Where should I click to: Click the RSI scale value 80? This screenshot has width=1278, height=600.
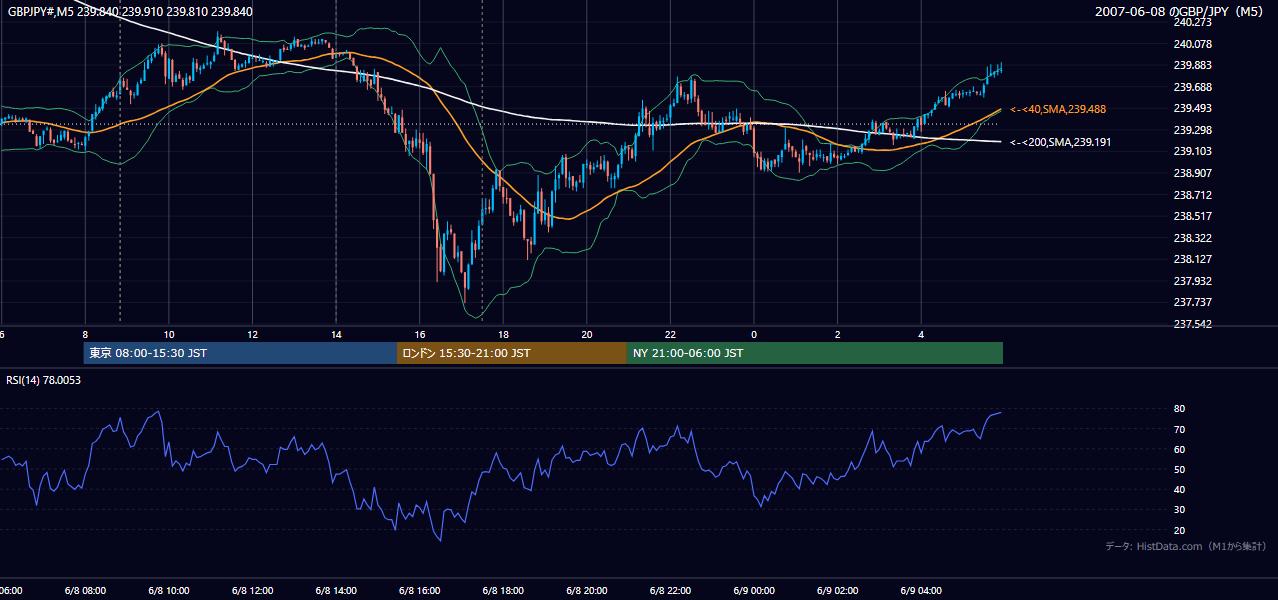click(x=1179, y=409)
